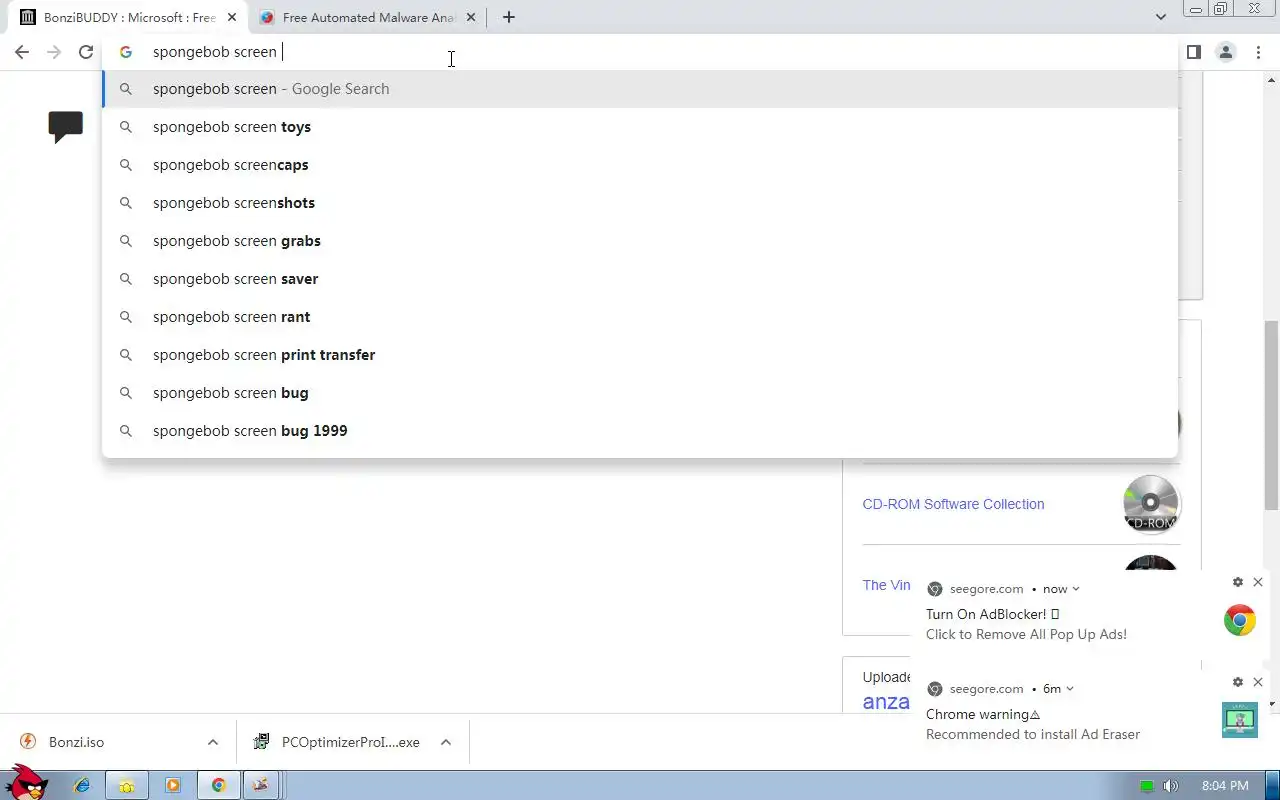Choose suggestion "spongebob screenshots"
Screen dimensions: 1280x800
tap(640, 203)
